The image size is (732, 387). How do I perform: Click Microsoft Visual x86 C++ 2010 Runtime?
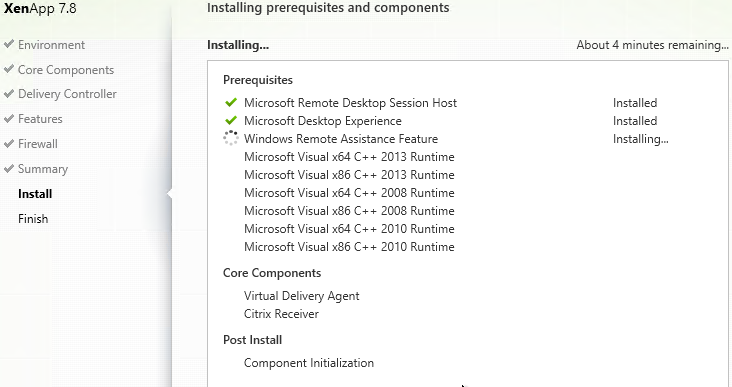(349, 246)
